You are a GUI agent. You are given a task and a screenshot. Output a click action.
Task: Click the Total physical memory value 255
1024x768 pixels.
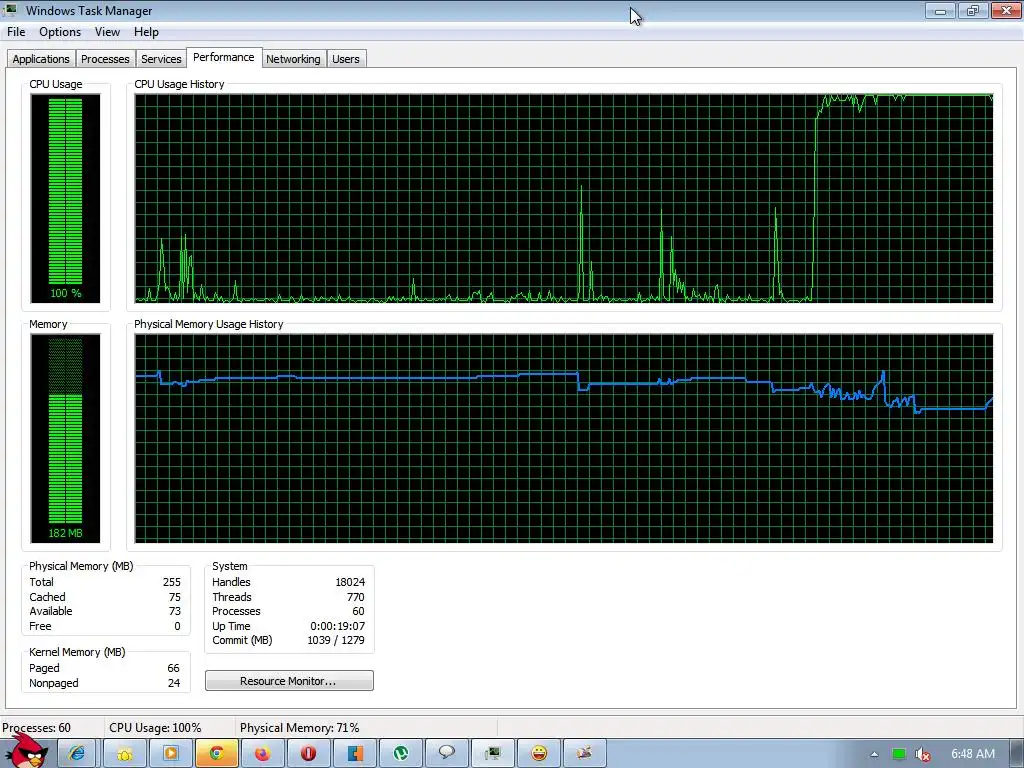click(172, 582)
